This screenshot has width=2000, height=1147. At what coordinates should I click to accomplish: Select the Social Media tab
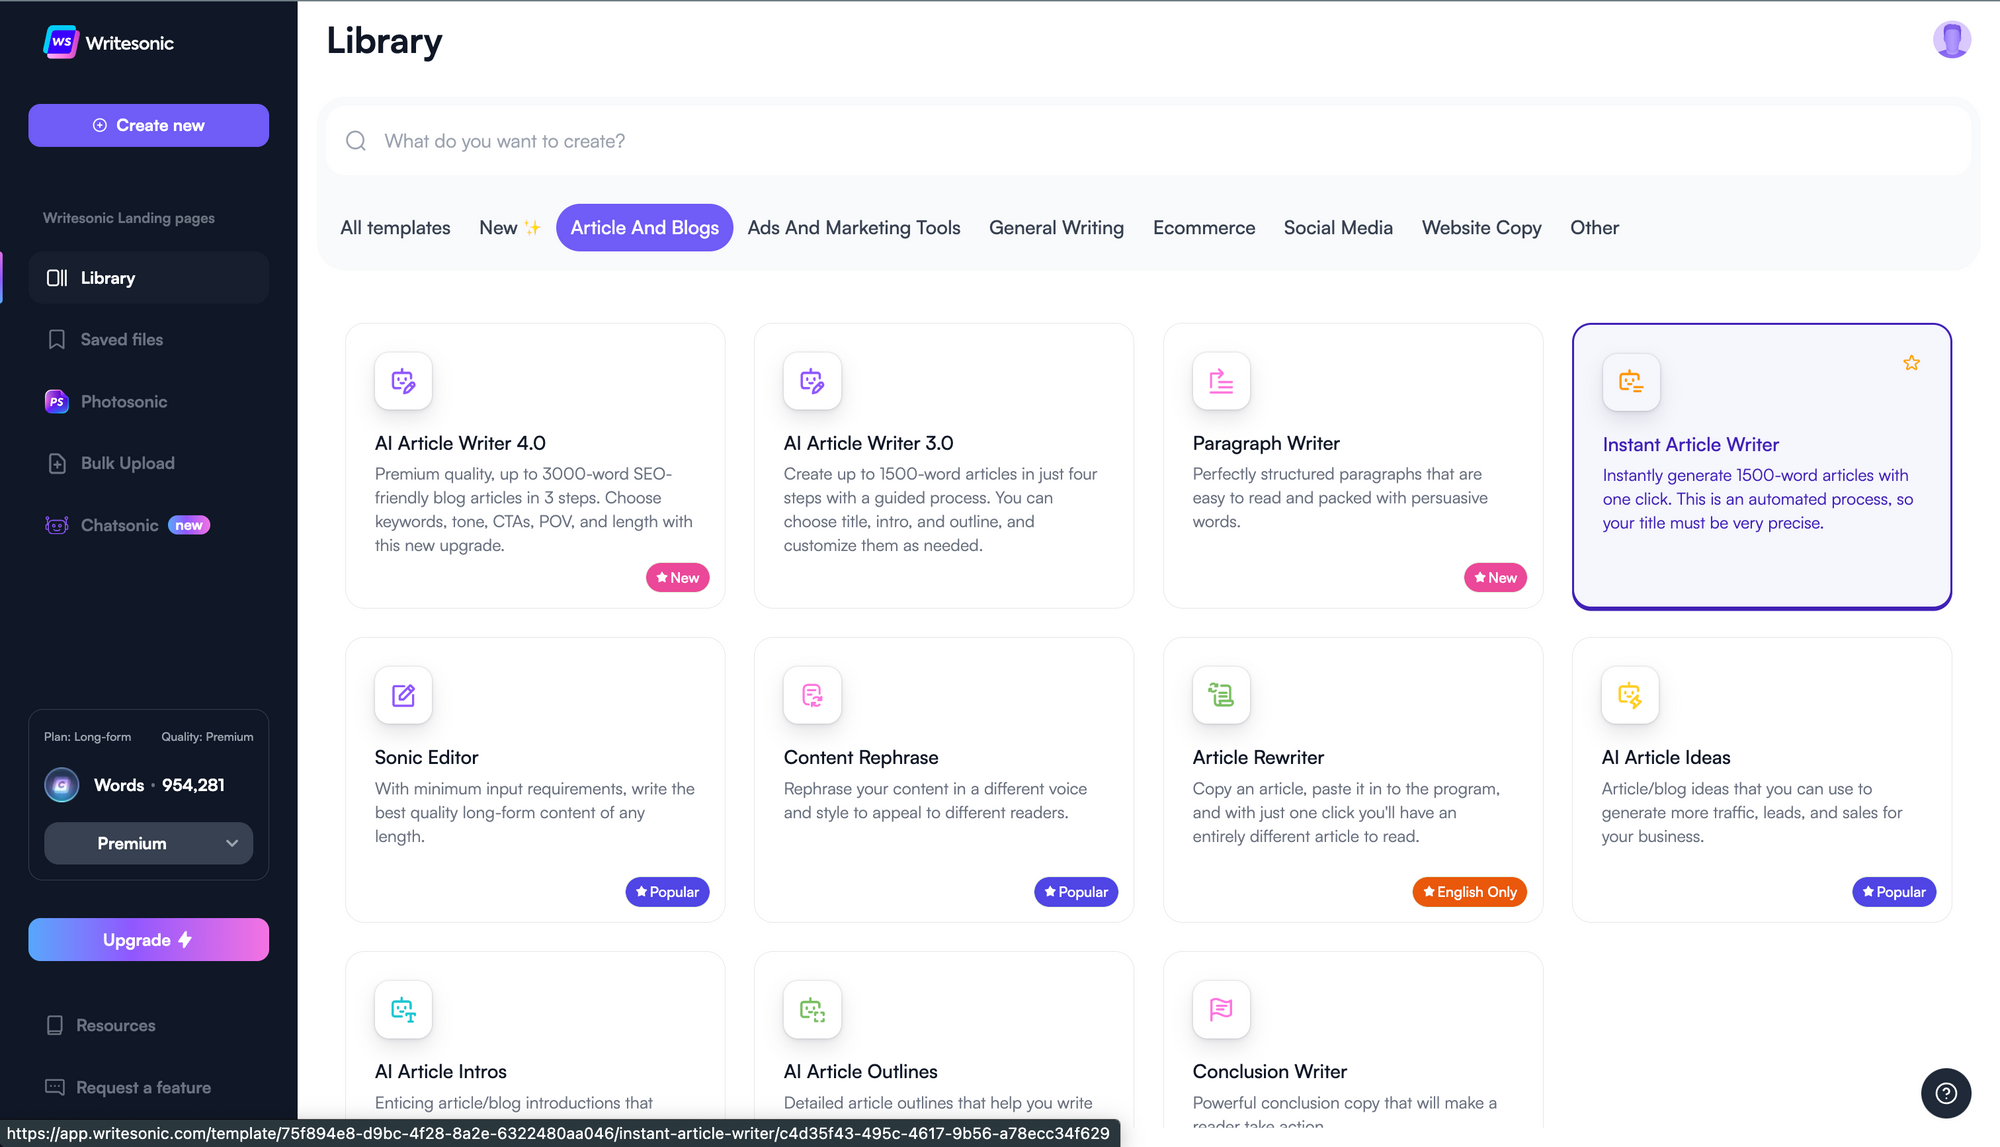[1337, 228]
